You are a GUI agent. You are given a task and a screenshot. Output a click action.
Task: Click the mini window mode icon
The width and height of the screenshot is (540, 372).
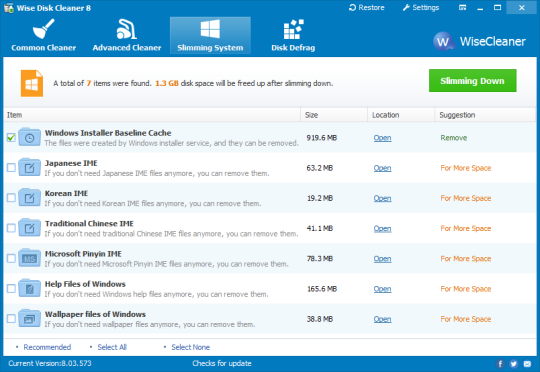[463, 8]
